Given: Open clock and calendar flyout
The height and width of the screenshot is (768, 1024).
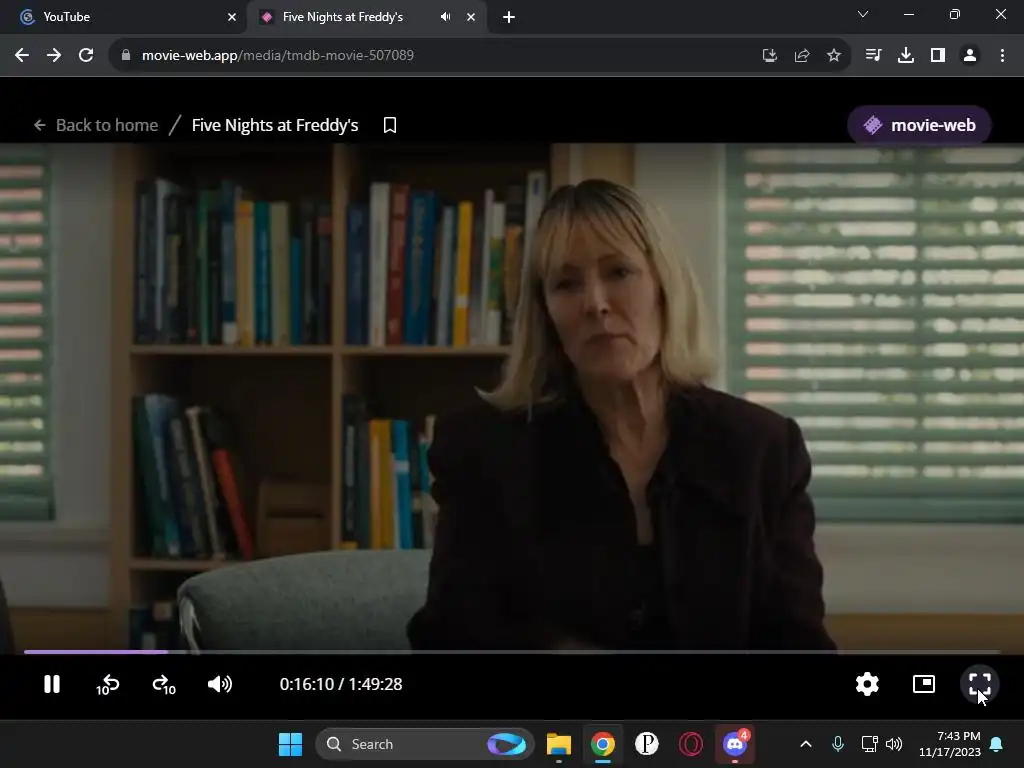Looking at the screenshot, I should (x=950, y=744).
